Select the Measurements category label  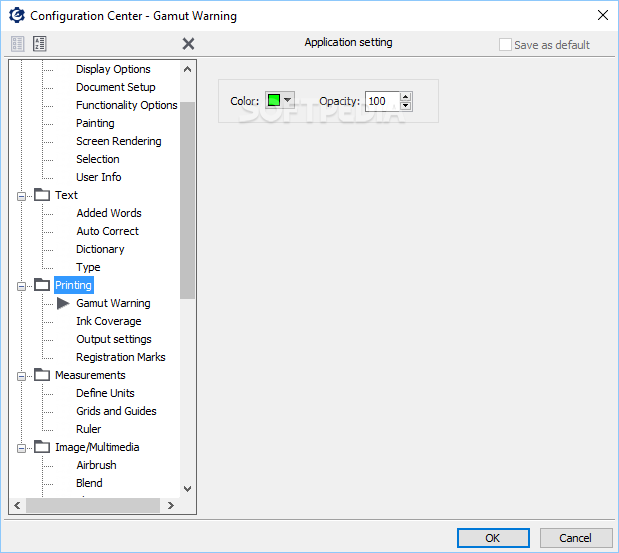pos(90,375)
